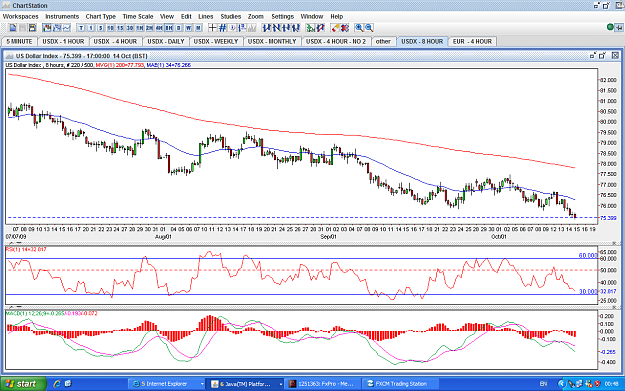Open the Window menu
This screenshot has width=625, height=391.
pos(312,16)
